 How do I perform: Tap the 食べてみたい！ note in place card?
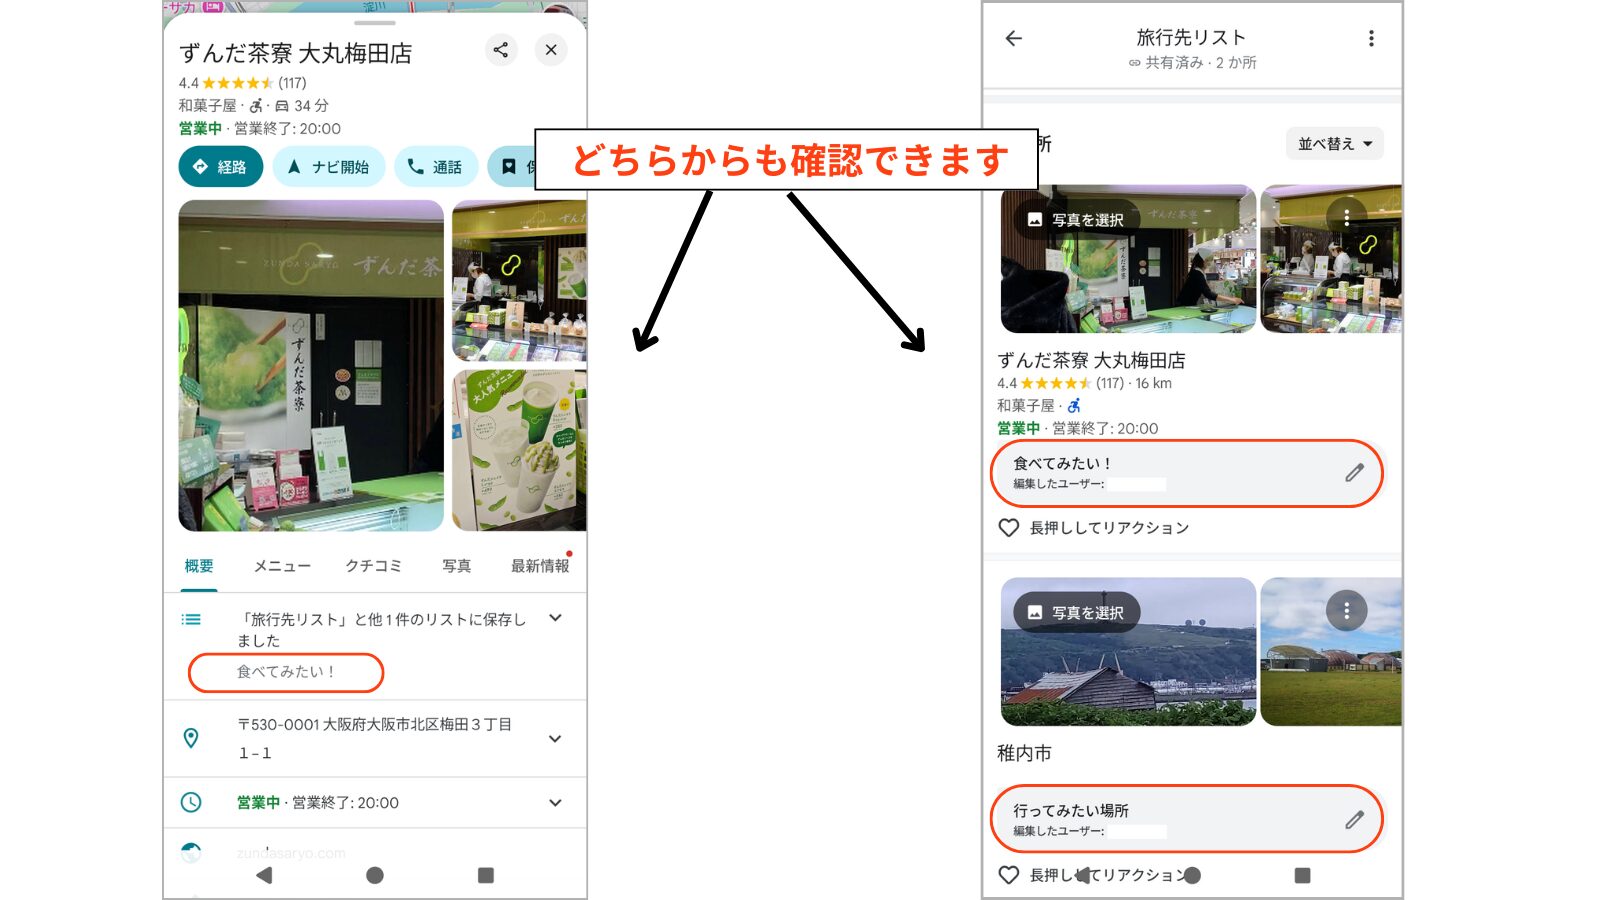click(x=286, y=672)
